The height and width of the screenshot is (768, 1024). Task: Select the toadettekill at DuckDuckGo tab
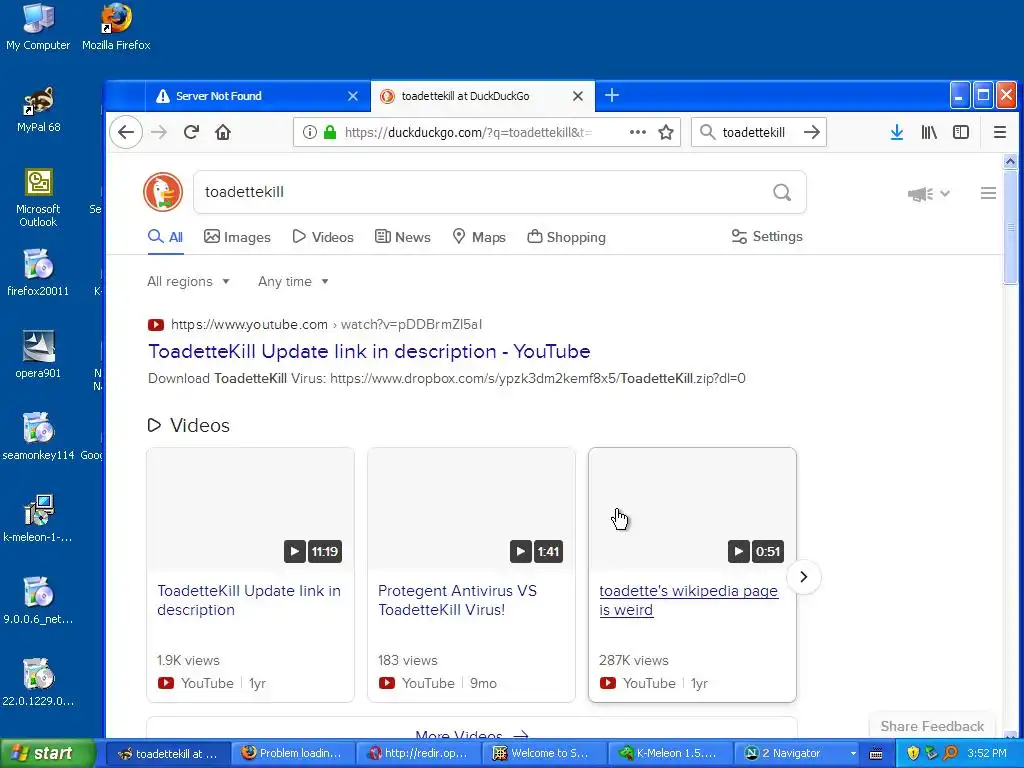point(483,96)
